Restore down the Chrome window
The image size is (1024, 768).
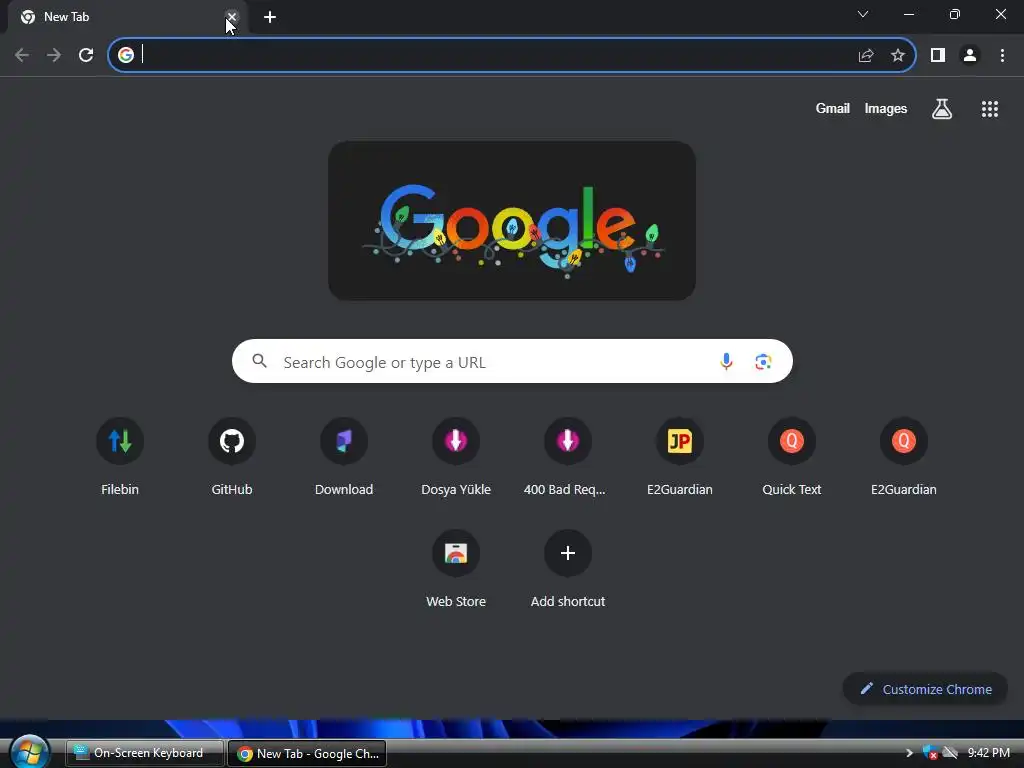[955, 14]
